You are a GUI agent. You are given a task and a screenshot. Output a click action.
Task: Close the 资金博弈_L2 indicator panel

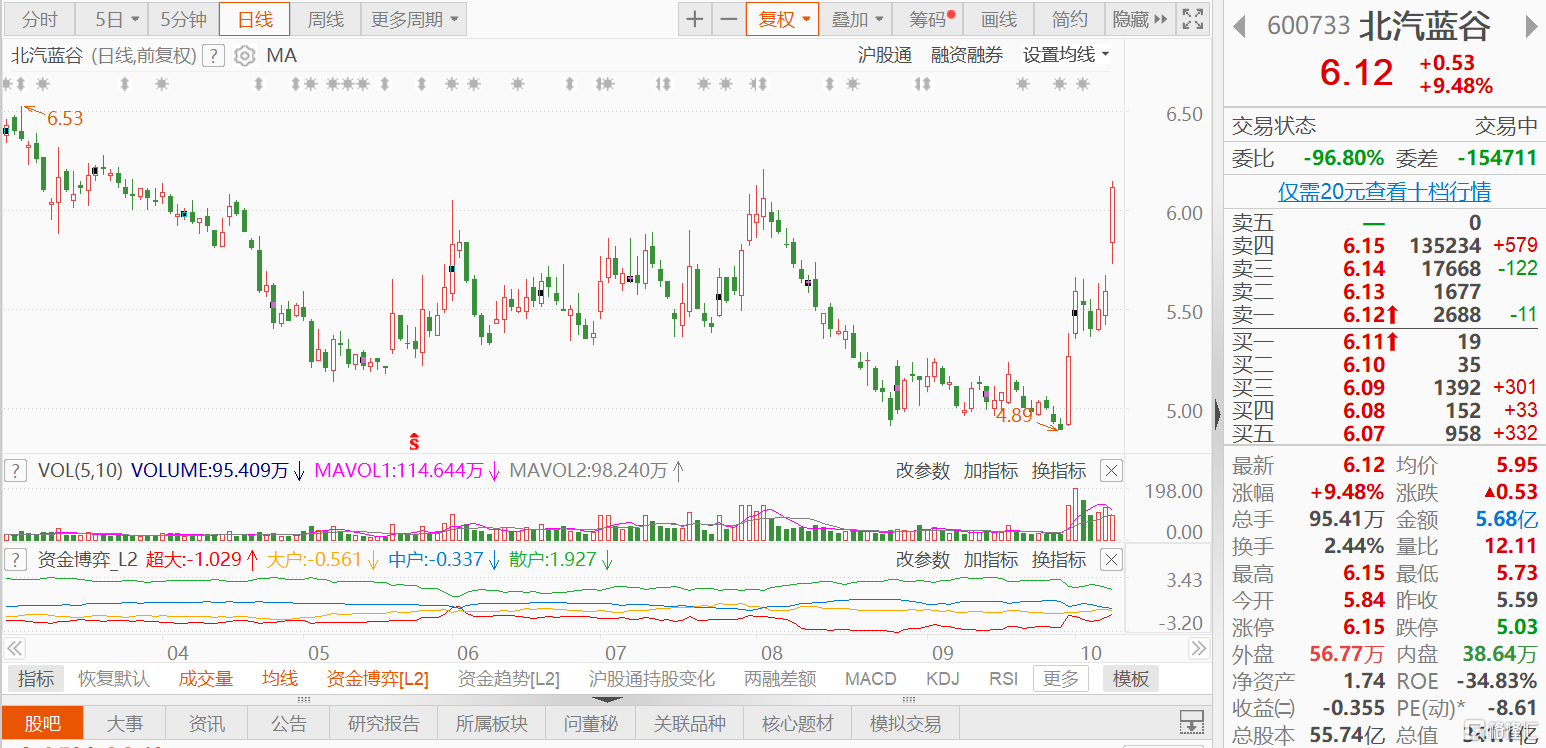[1111, 559]
